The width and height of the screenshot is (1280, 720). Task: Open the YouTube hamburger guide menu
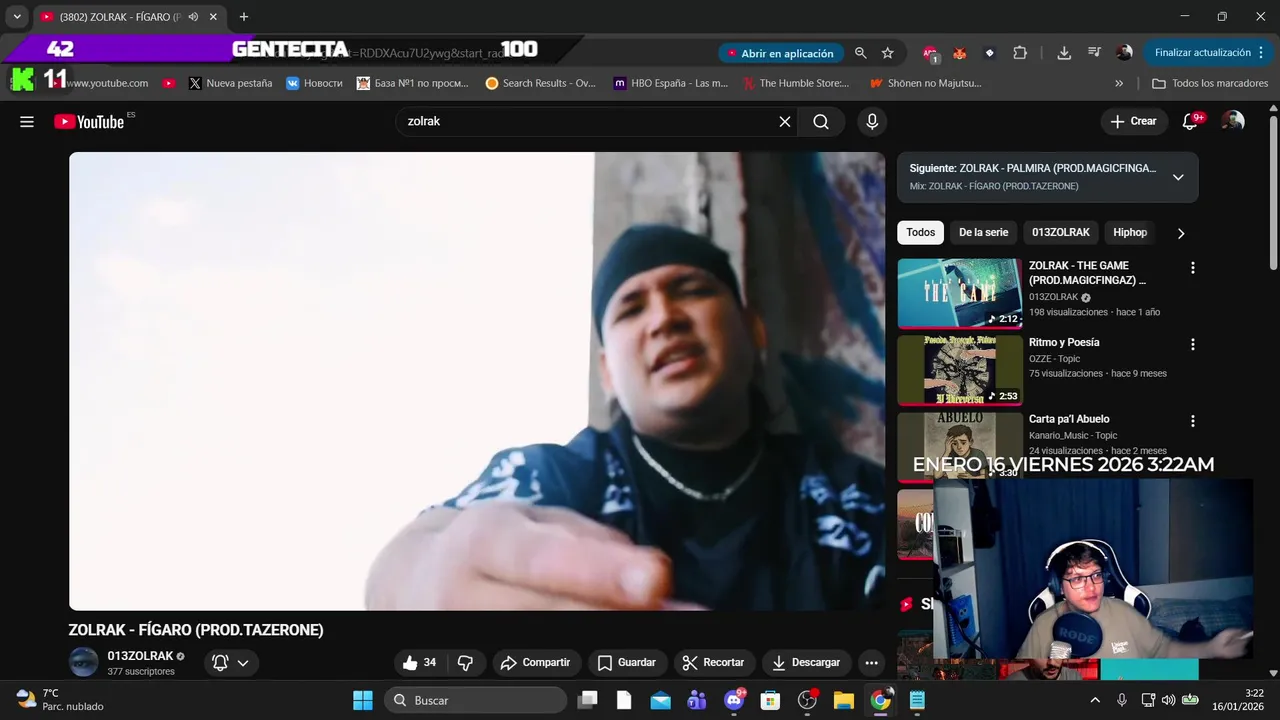pyautogui.click(x=27, y=122)
